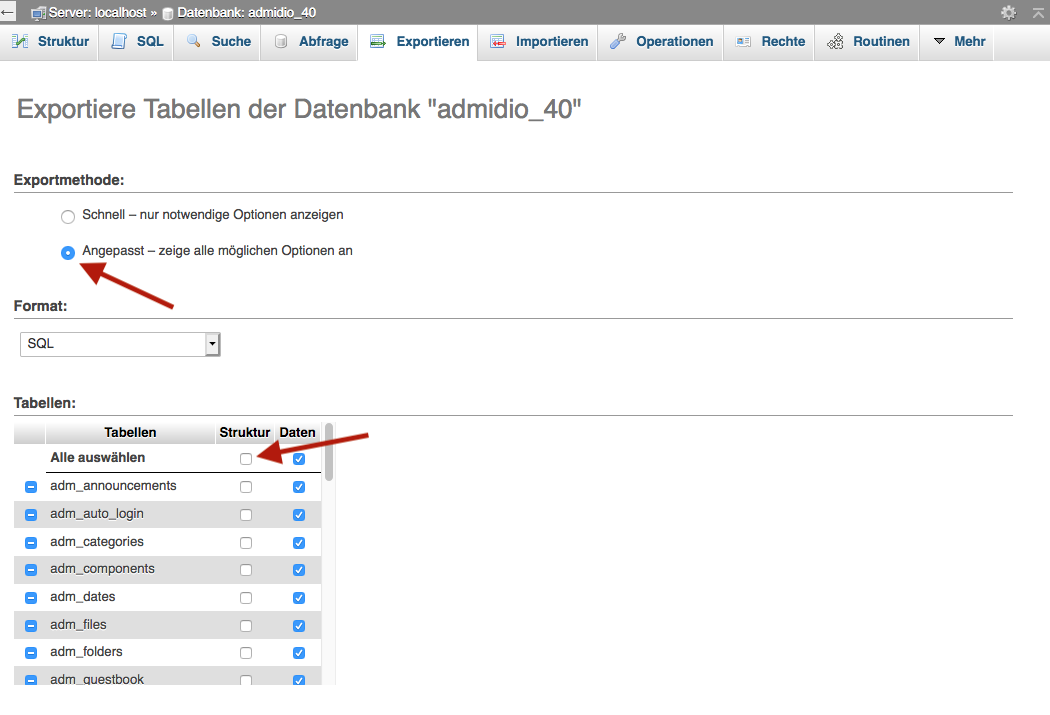Enable Struktur checkbox for Alle auswählen

point(246,459)
